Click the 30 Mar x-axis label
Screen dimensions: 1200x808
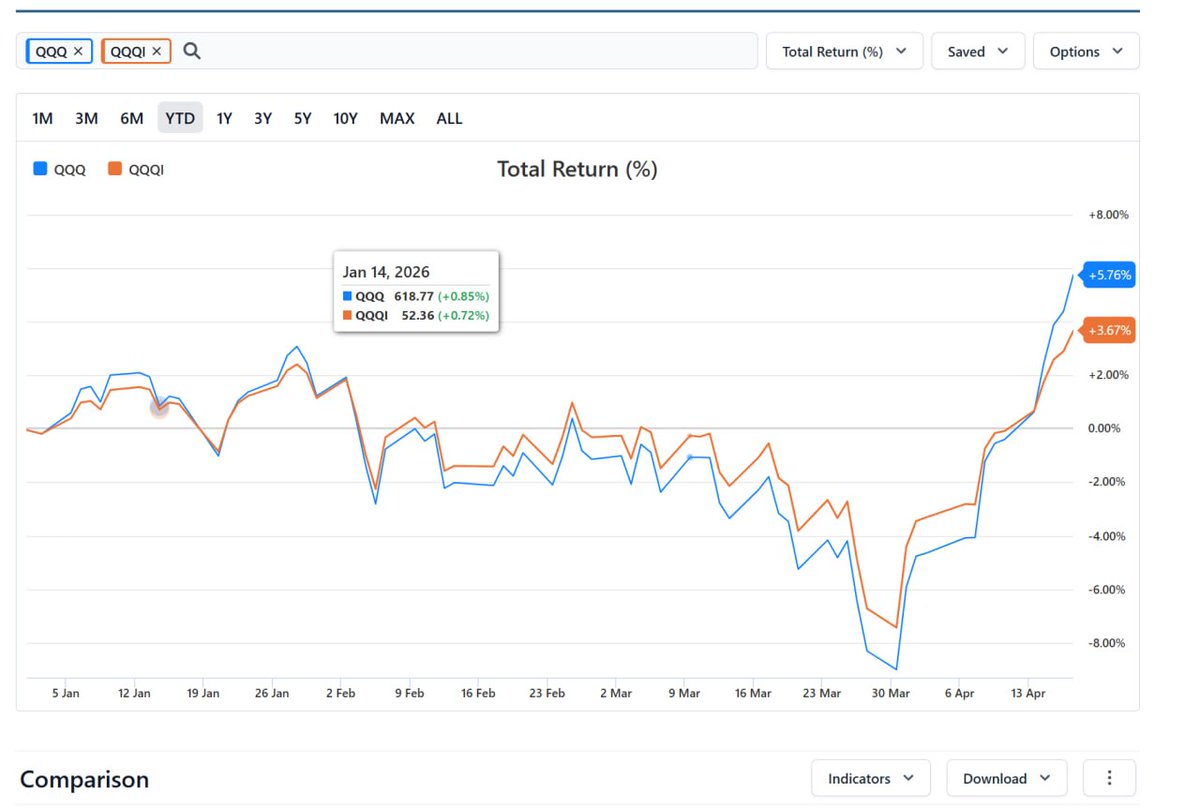click(x=891, y=692)
